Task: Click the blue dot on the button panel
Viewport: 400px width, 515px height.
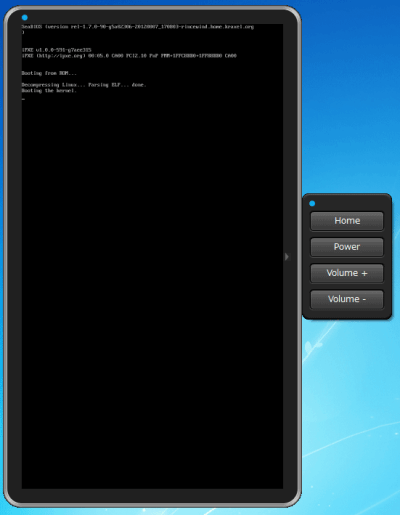Action: point(312,203)
